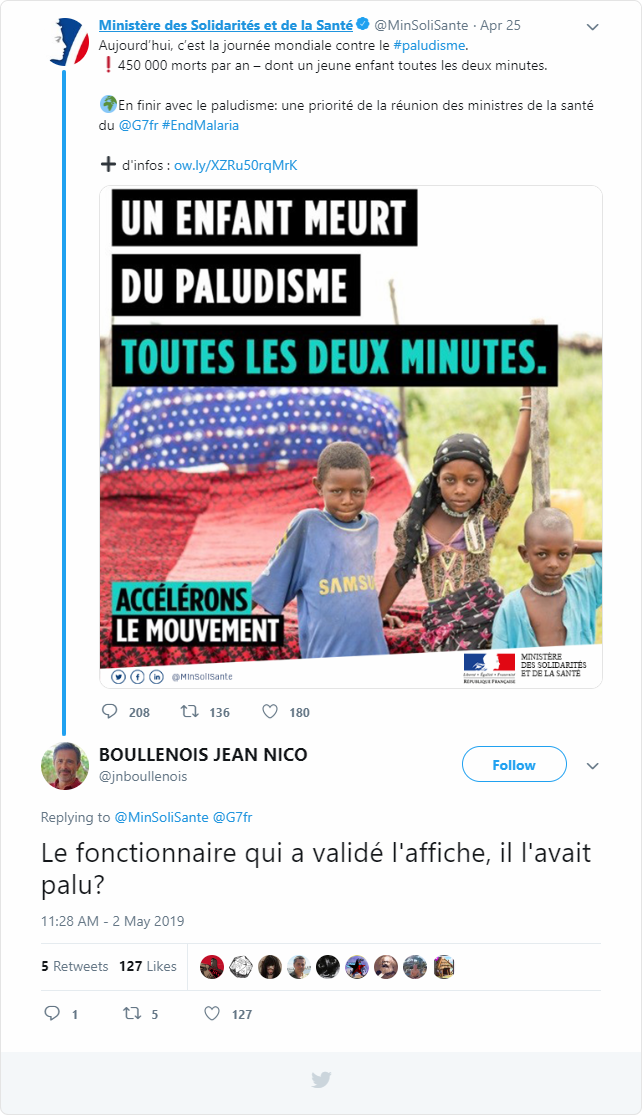The width and height of the screenshot is (642, 1115).
Task: Open the chevron menu next to Follow
Action: (x=592, y=766)
